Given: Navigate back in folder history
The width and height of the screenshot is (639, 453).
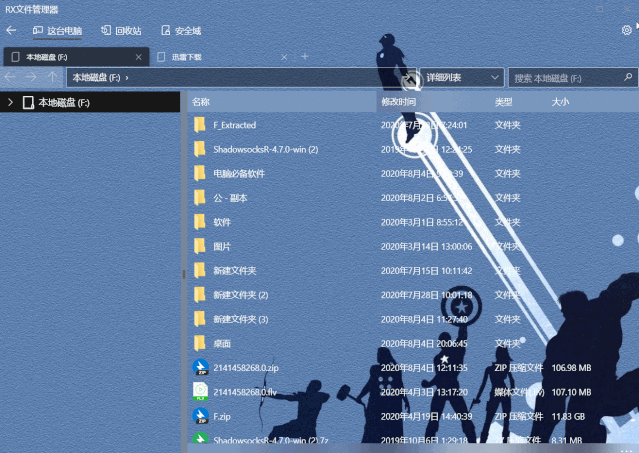Looking at the screenshot, I should pos(10,77).
